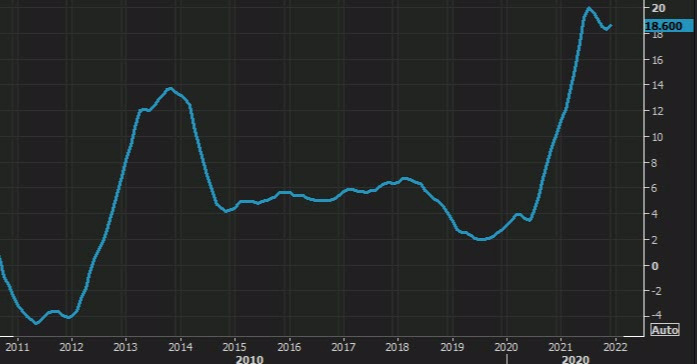Click the line's late-2013 peak near 14
The image size is (697, 364).
point(169,89)
